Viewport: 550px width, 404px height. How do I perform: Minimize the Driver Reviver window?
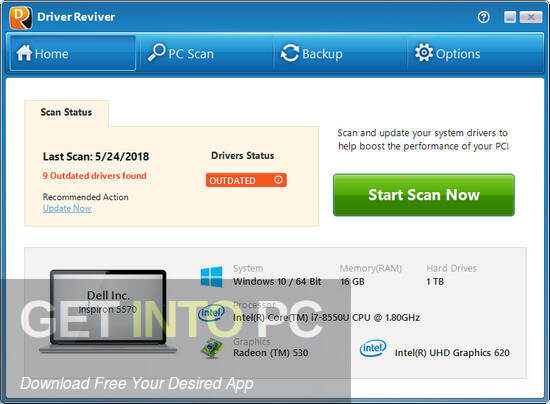510,17
